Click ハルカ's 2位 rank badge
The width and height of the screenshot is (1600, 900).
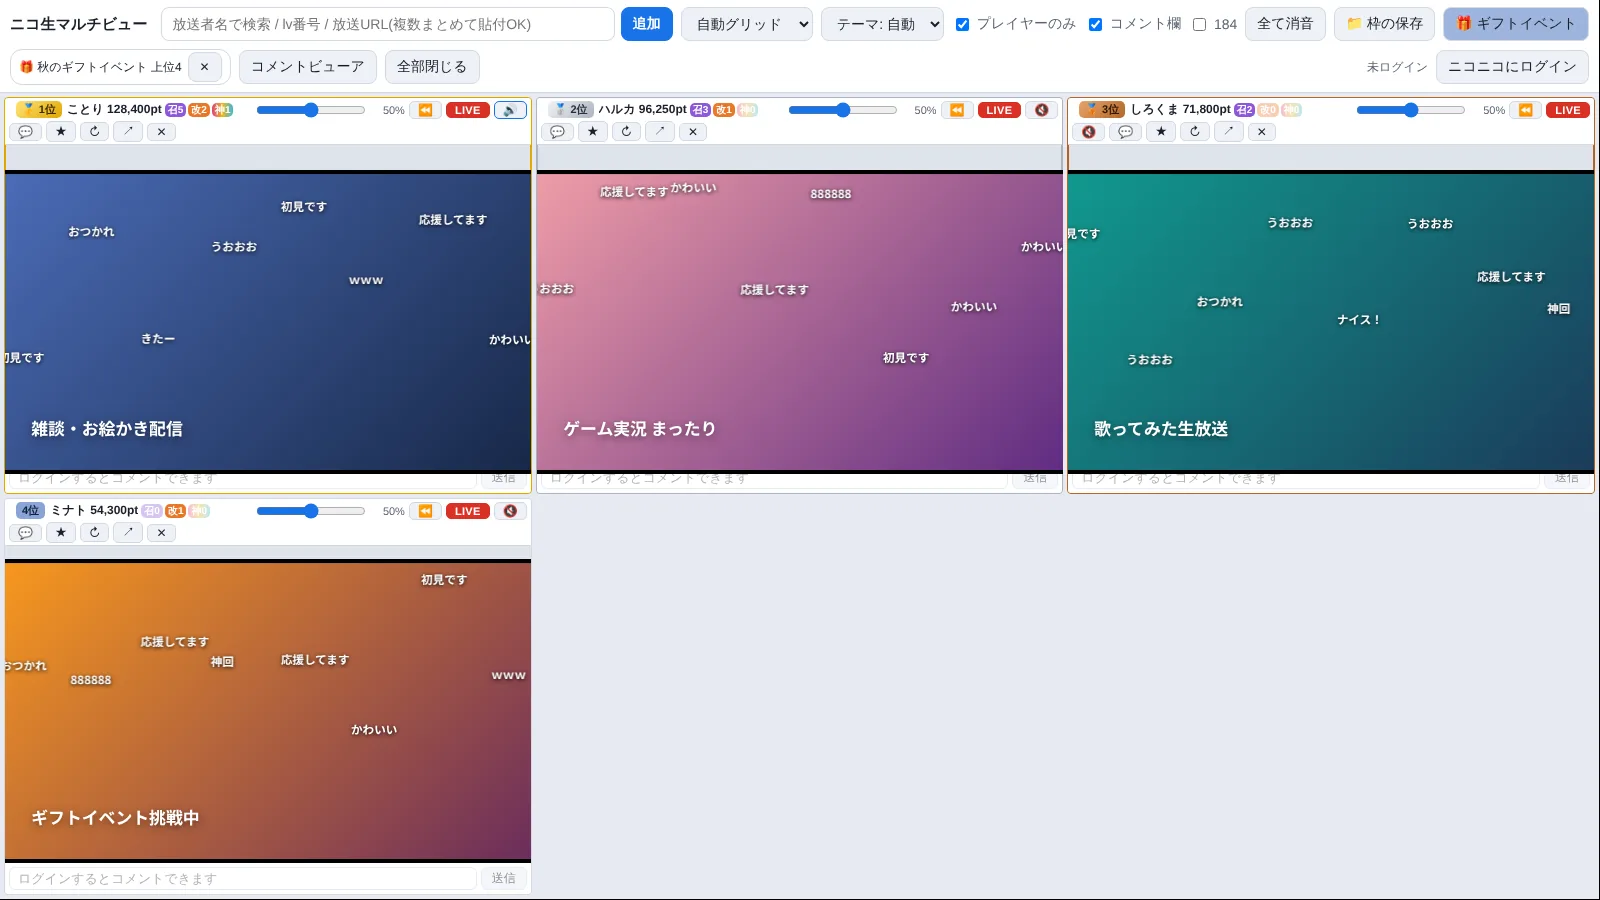point(571,110)
